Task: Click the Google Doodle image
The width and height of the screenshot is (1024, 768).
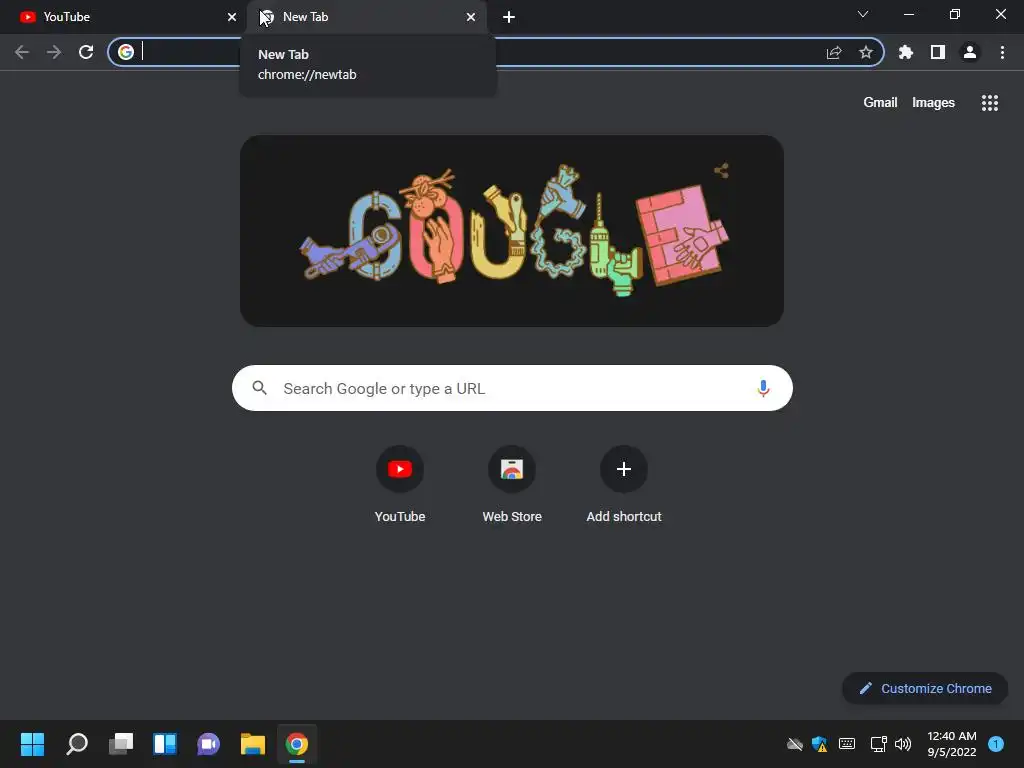Action: pos(512,231)
